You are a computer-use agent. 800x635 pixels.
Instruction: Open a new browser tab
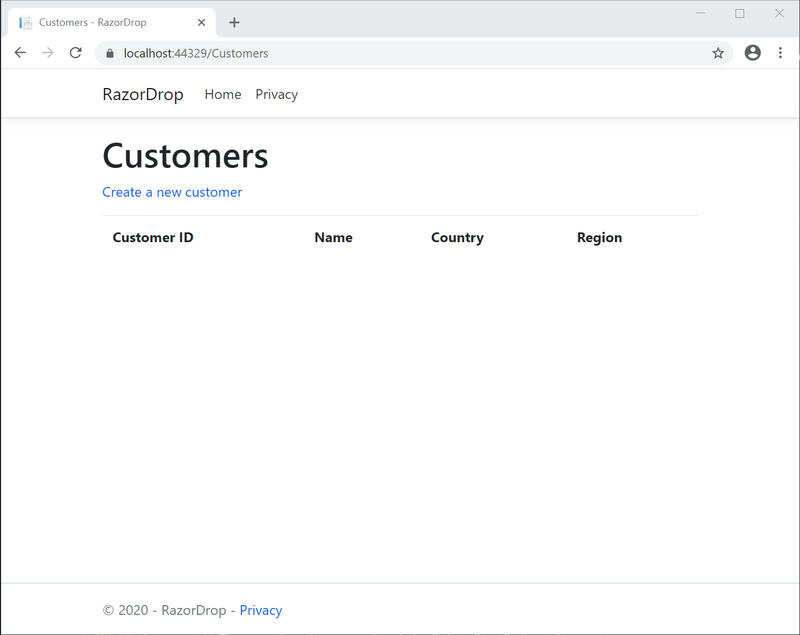tap(234, 22)
